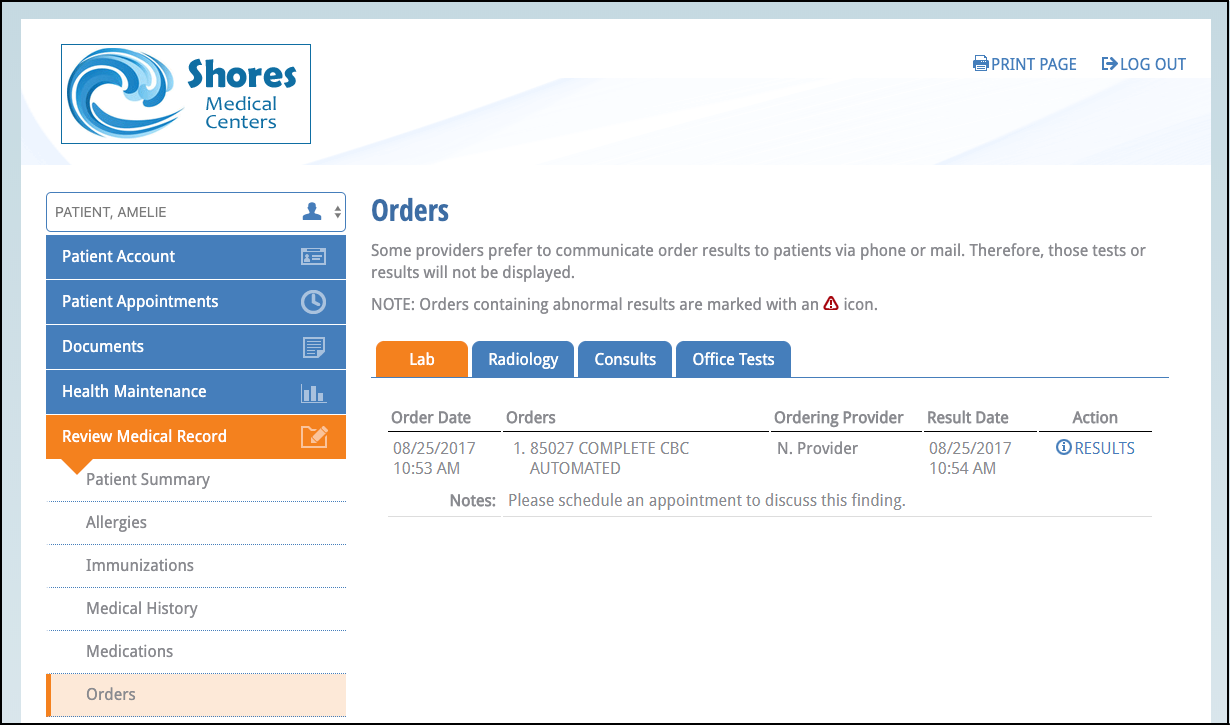Image resolution: width=1230 pixels, height=725 pixels.
Task: Switch to the Radiology tab
Action: [522, 358]
